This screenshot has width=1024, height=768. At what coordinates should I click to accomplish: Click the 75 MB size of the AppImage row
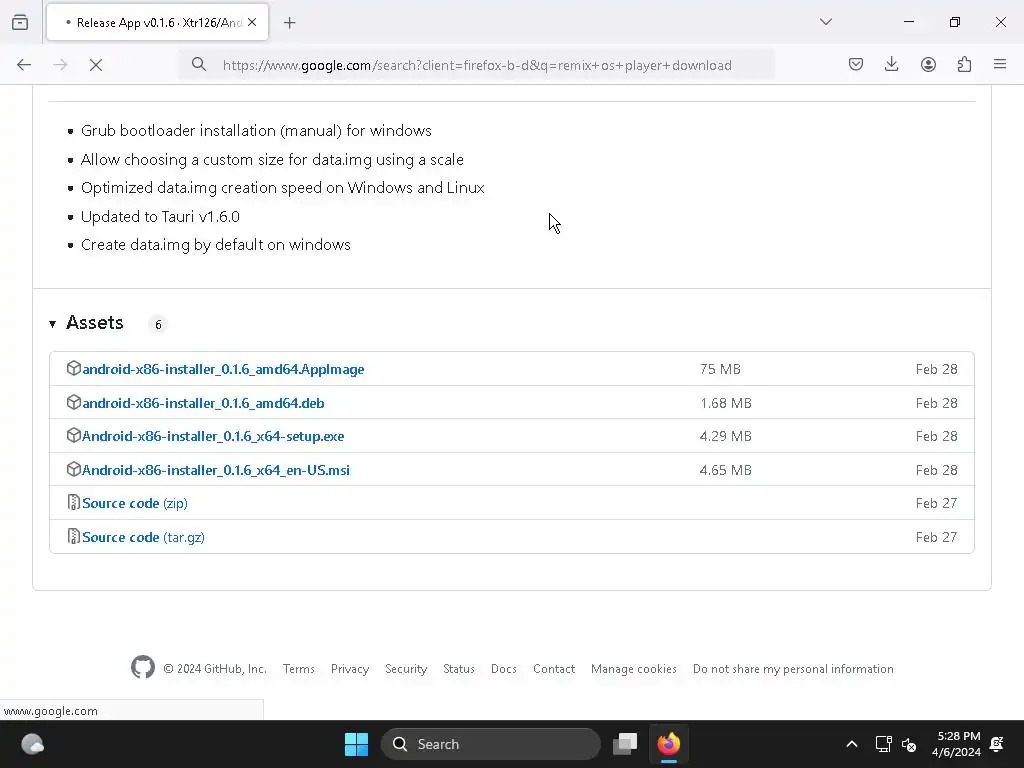click(720, 369)
